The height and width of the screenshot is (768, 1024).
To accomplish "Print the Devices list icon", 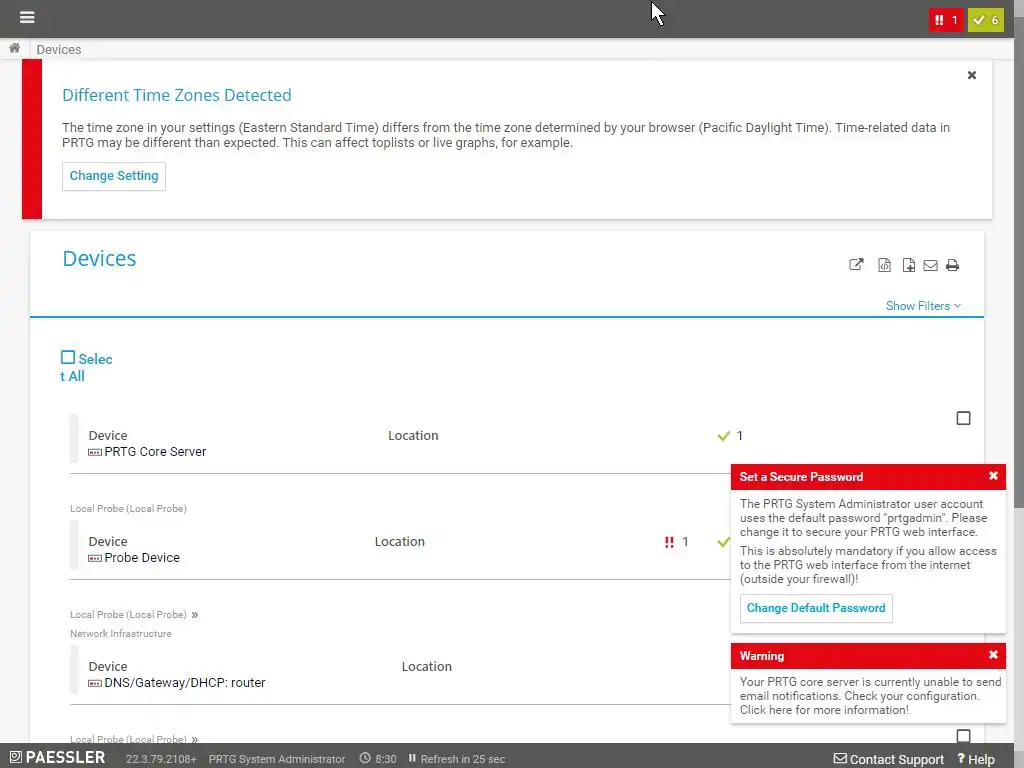I will pyautogui.click(x=952, y=265).
